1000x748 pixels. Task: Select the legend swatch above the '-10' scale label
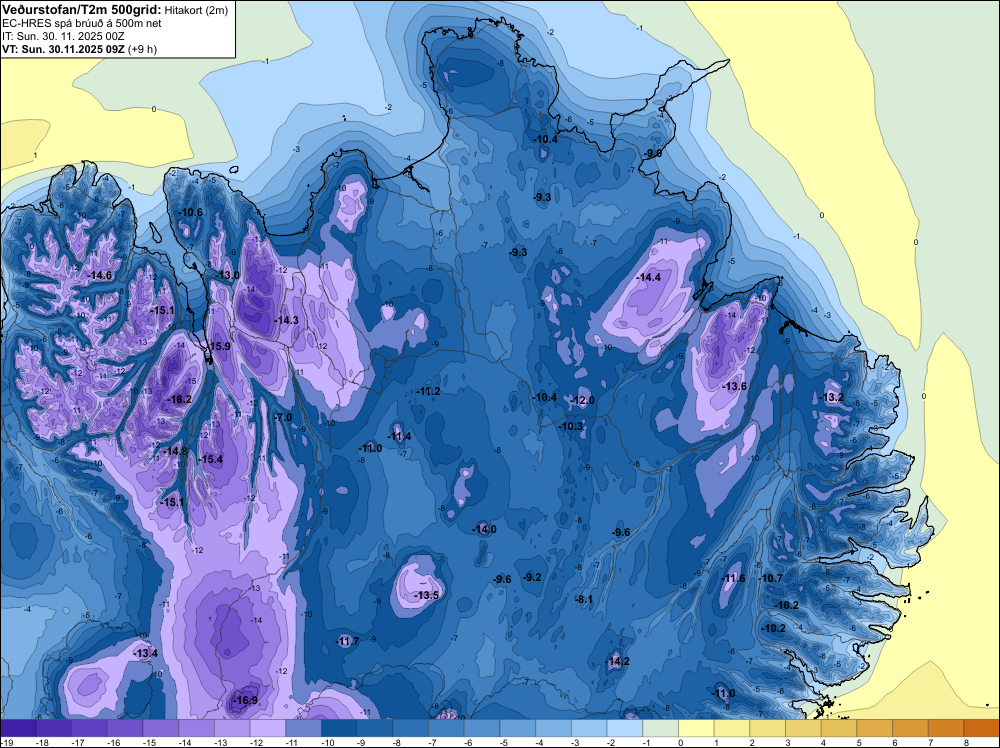339,728
